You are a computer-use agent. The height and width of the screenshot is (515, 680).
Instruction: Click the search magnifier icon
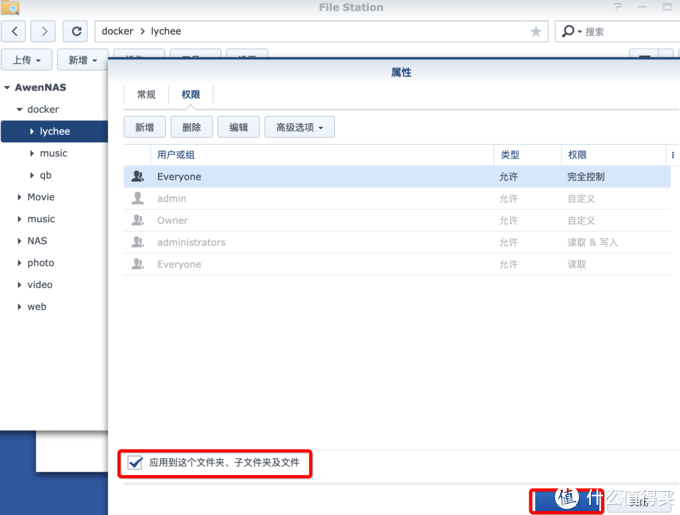[x=568, y=31]
